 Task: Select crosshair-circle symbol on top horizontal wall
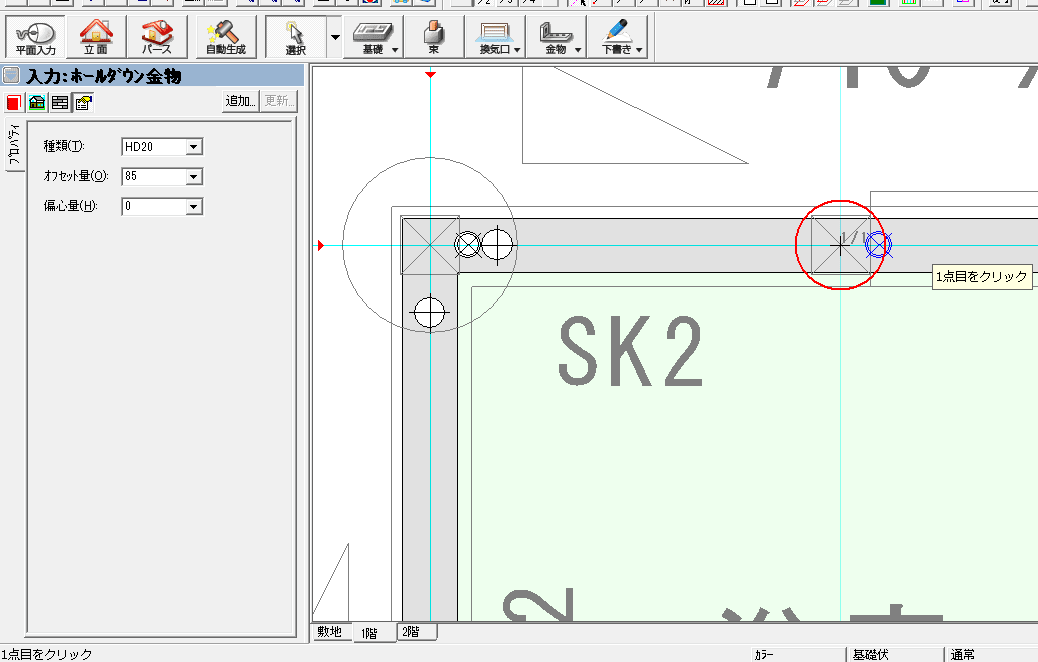[498, 245]
